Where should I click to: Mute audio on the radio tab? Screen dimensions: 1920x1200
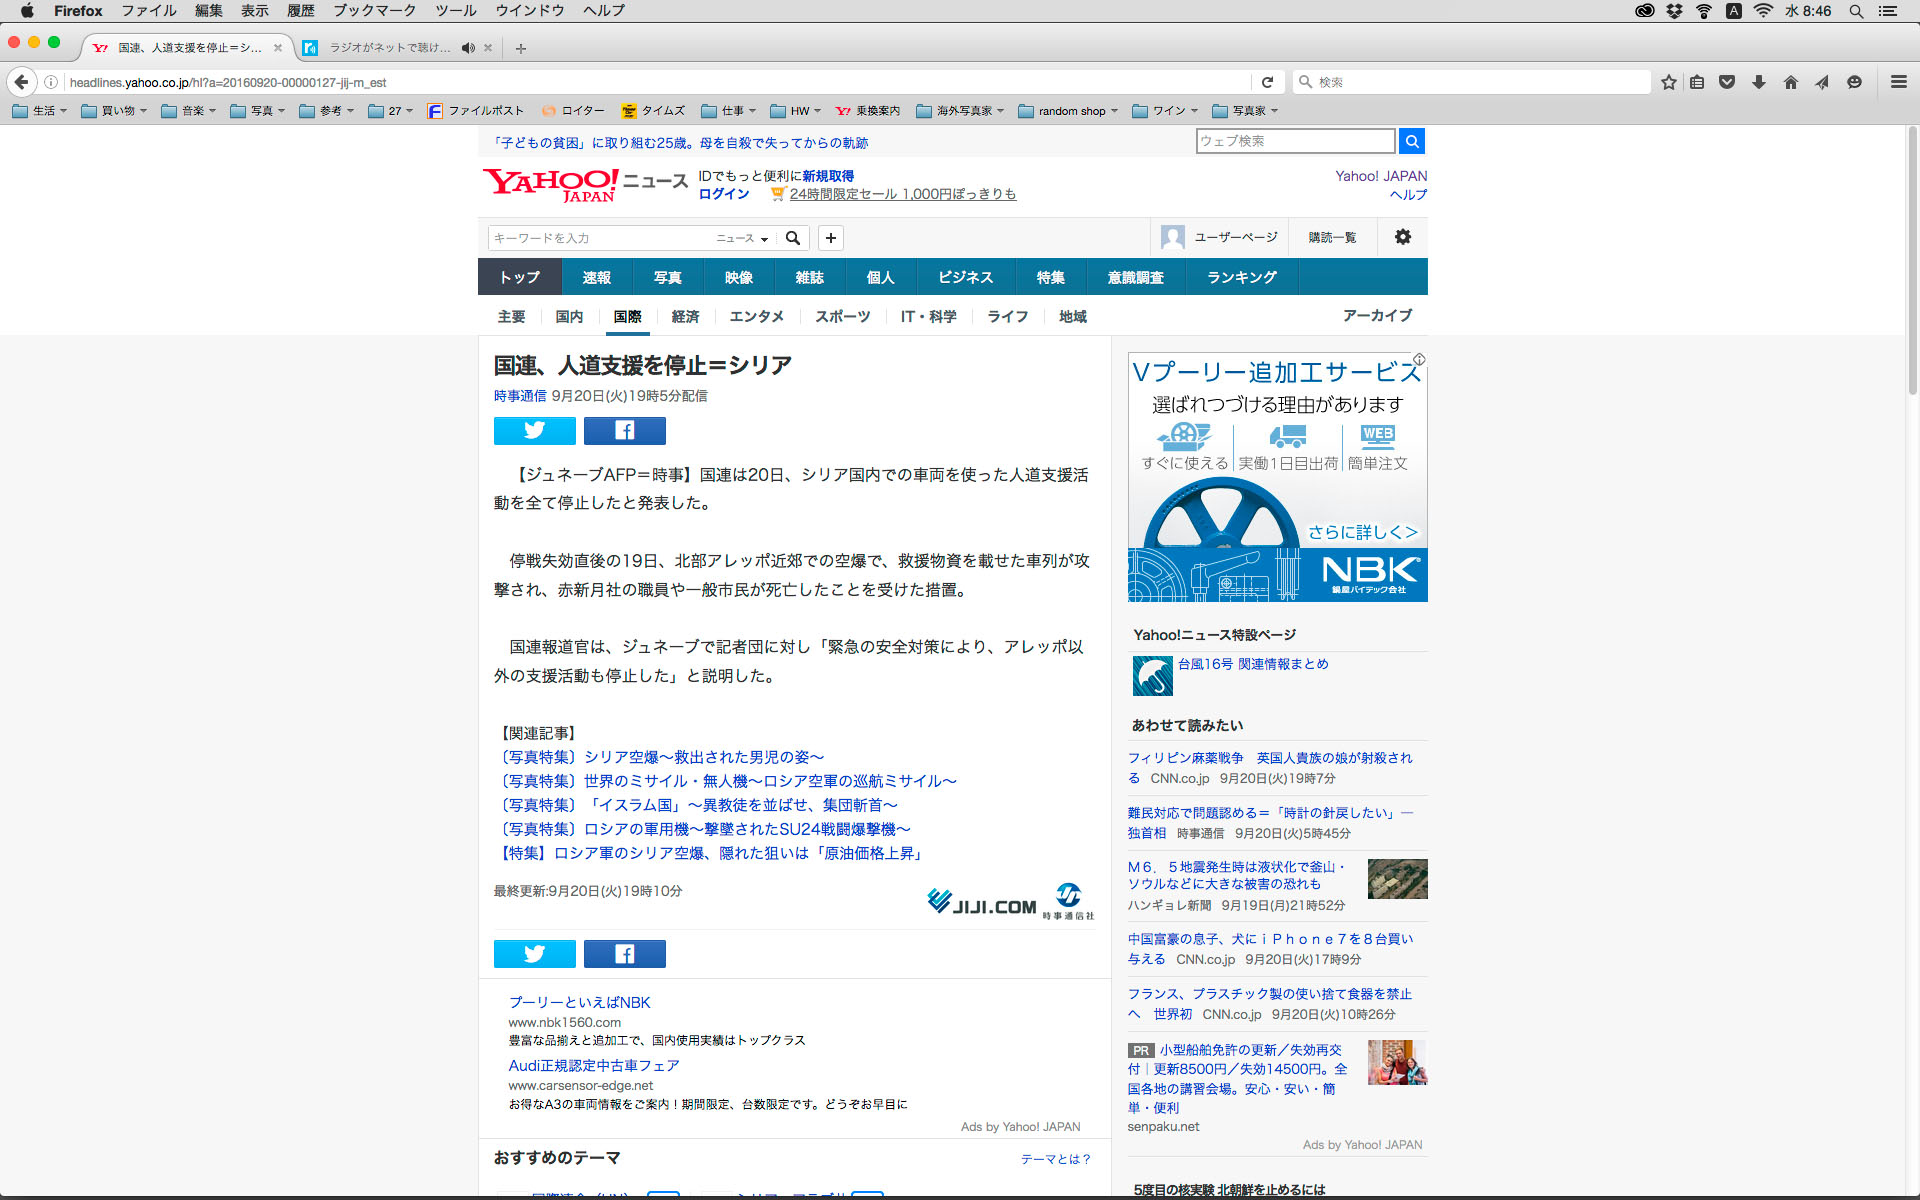point(468,48)
